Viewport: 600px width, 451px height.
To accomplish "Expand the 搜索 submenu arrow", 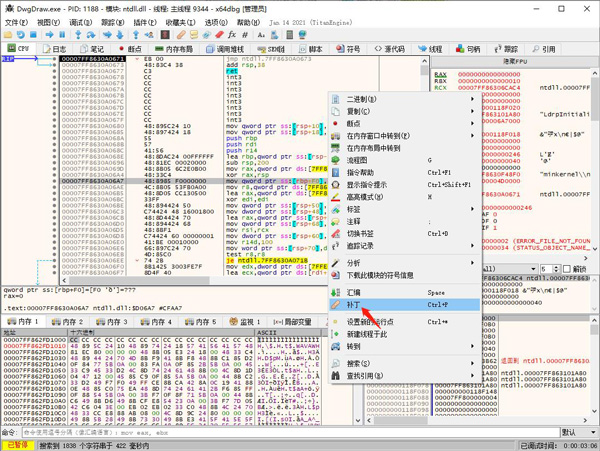I will coord(473,363).
